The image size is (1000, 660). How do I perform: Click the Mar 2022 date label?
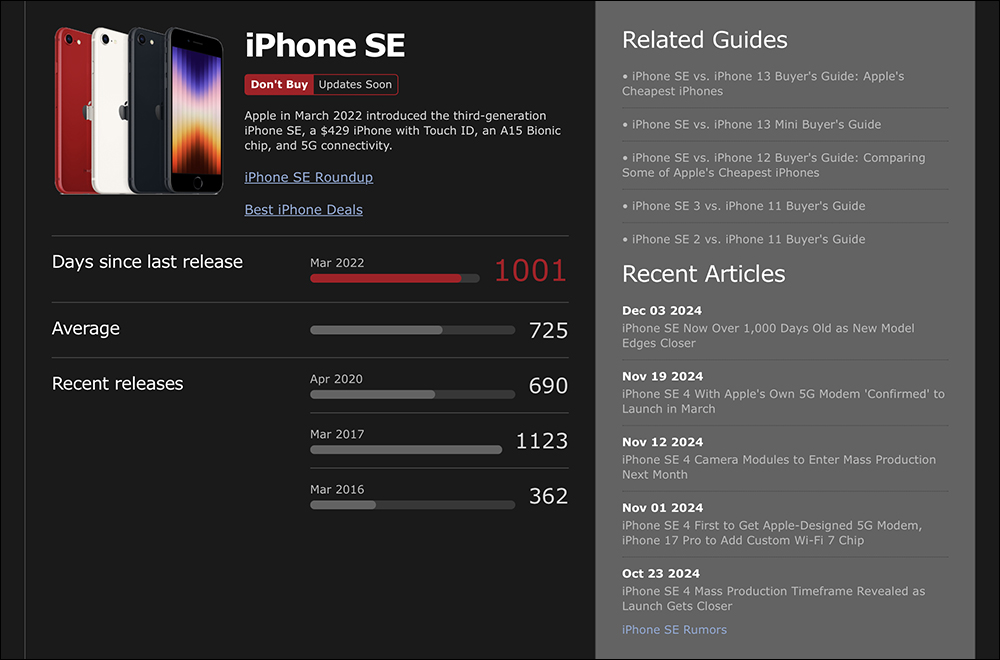337,263
